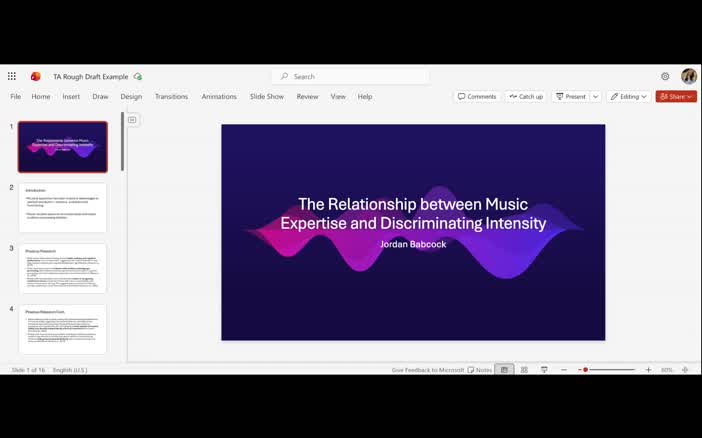Screen dimensions: 702x438
Task: Open the Help tab
Action: [365, 96]
